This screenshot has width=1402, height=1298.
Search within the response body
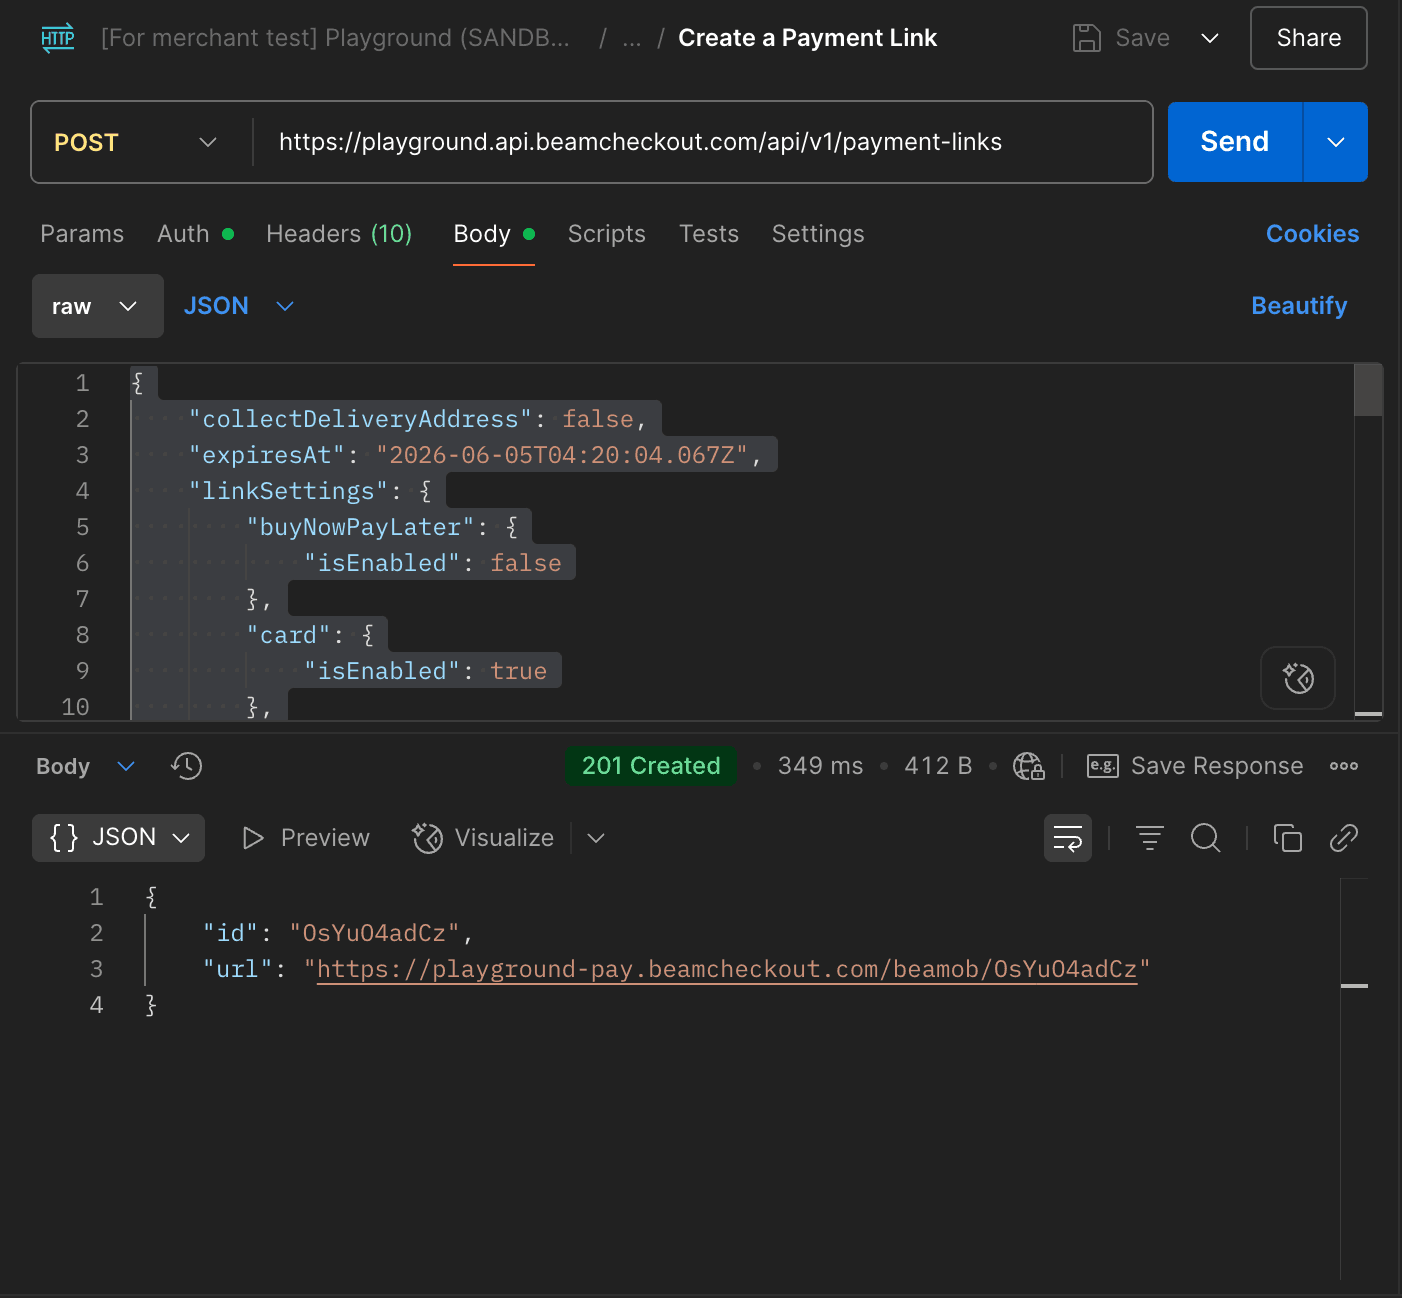click(1205, 838)
